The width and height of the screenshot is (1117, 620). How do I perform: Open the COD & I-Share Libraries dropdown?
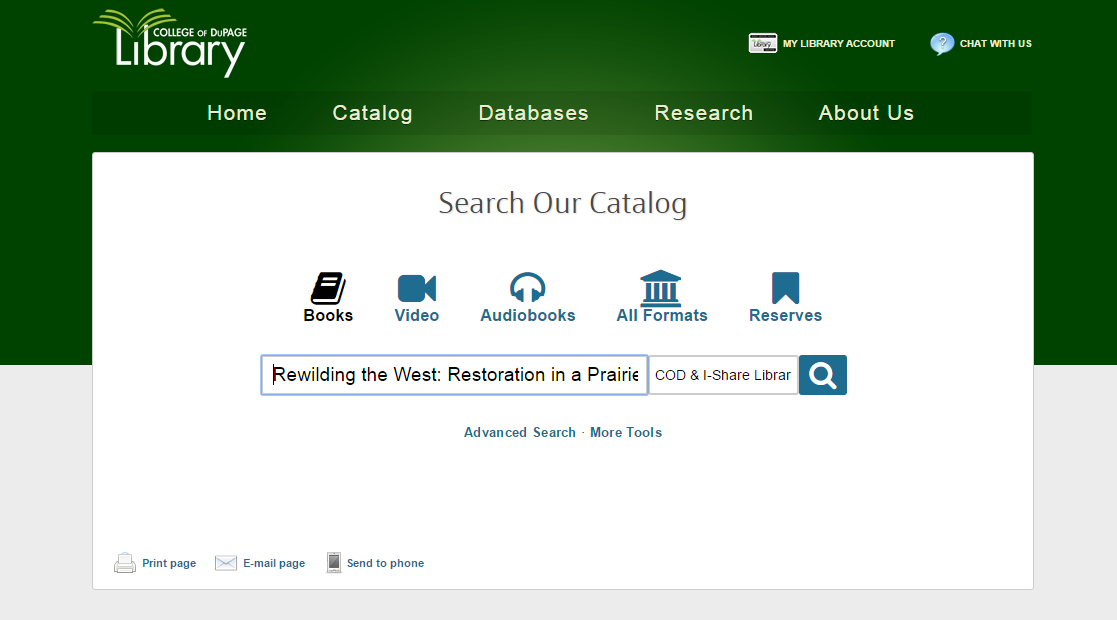723,375
